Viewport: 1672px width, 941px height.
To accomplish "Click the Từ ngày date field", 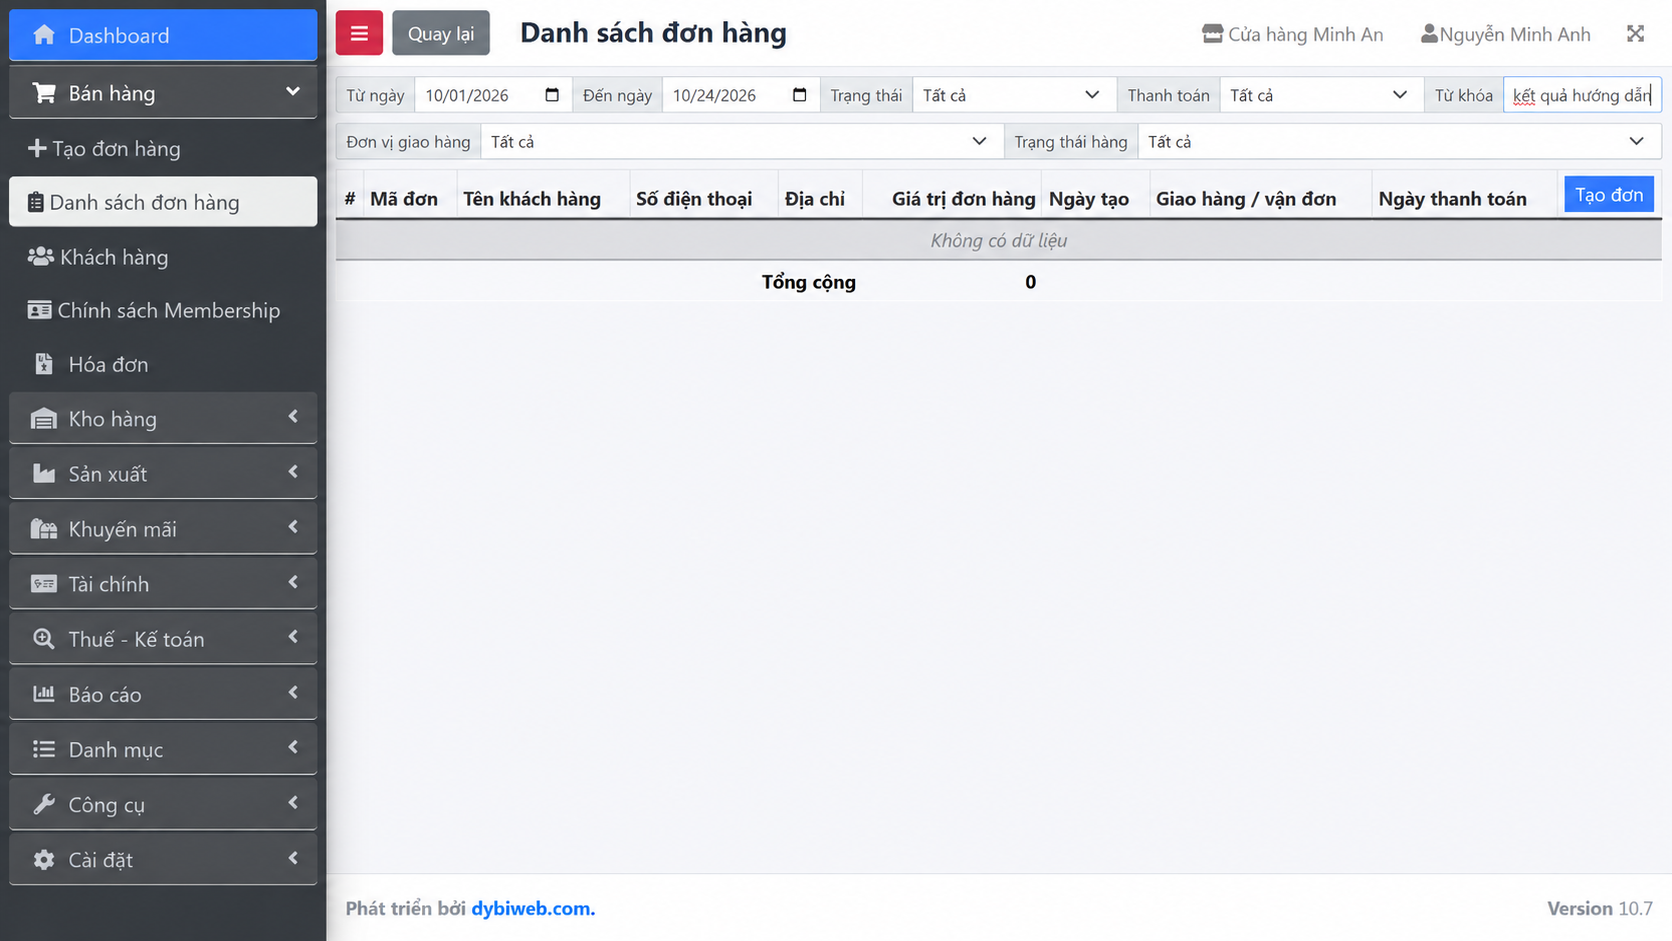I will click(493, 95).
